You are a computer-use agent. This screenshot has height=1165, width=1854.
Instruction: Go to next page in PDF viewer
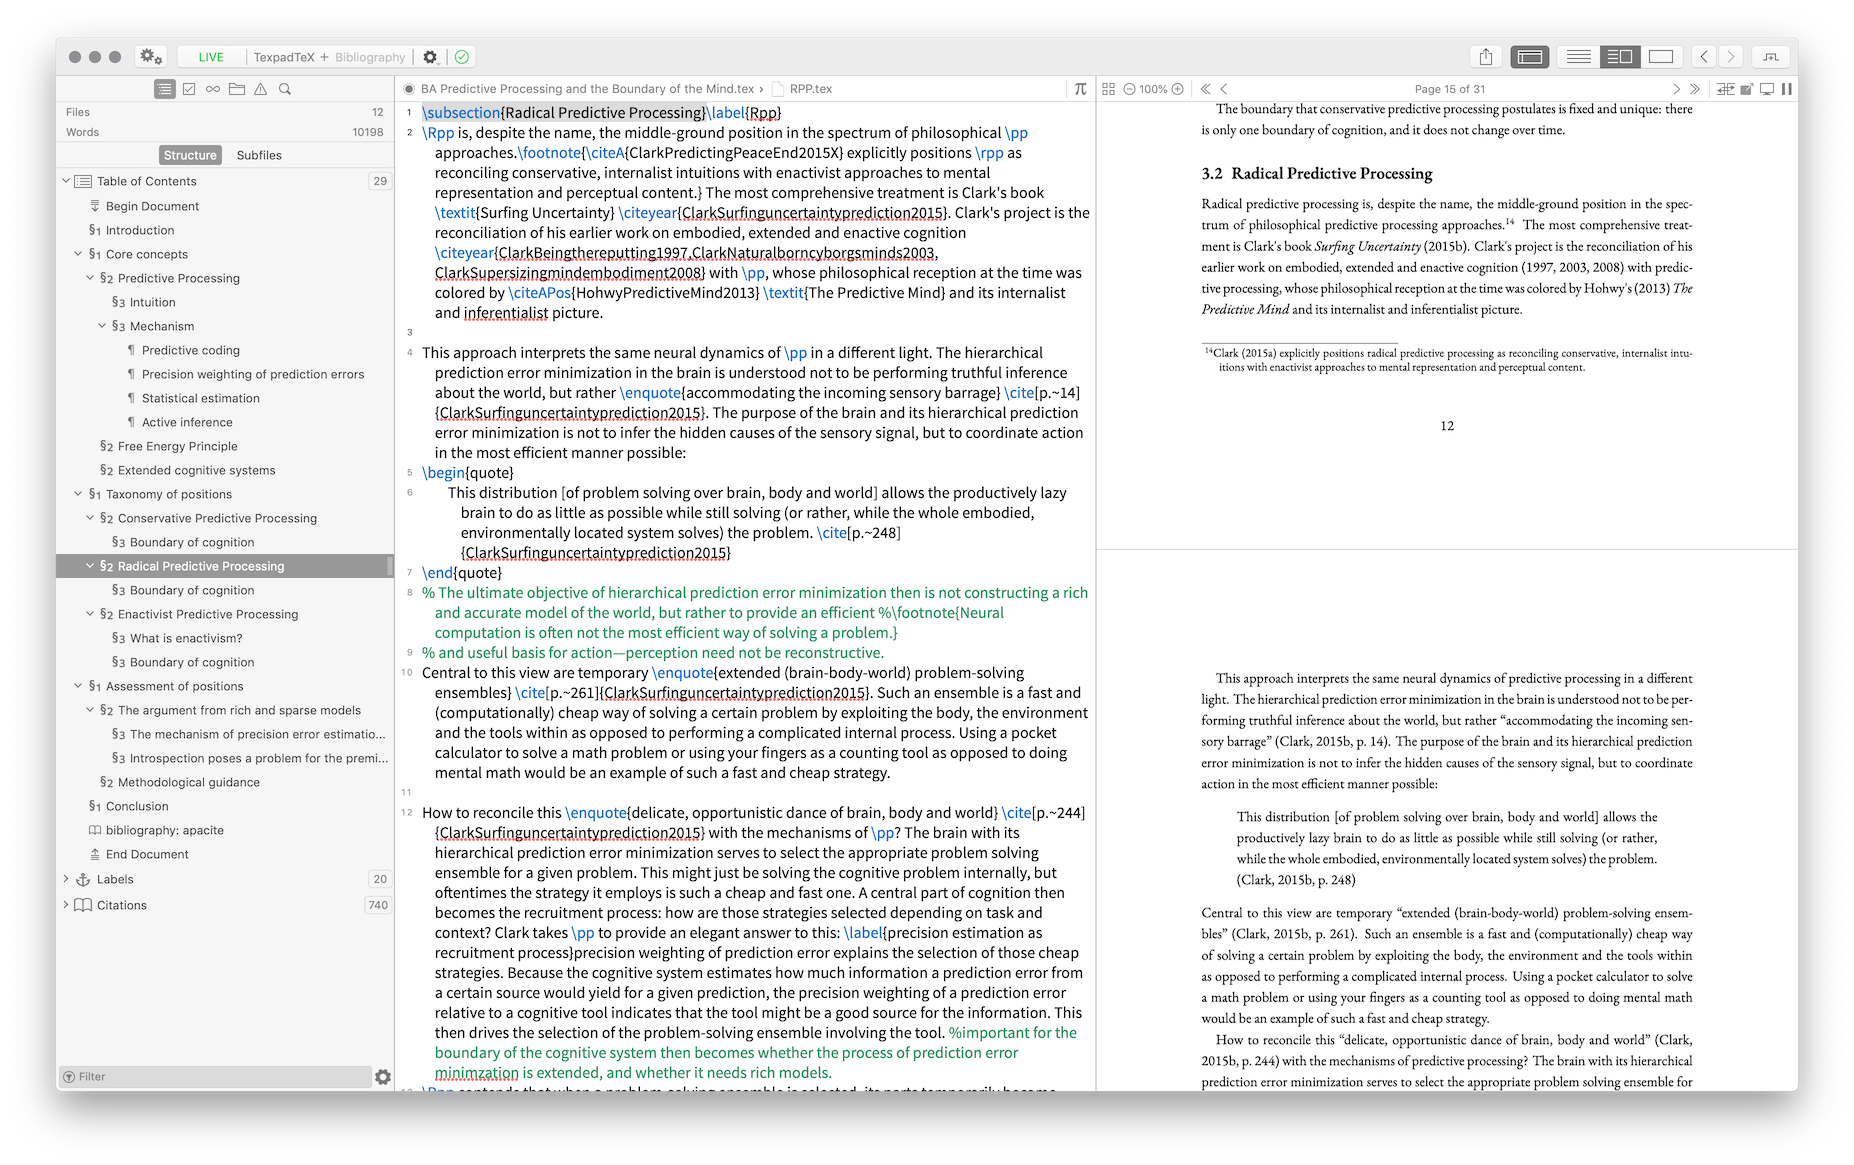tap(1678, 88)
